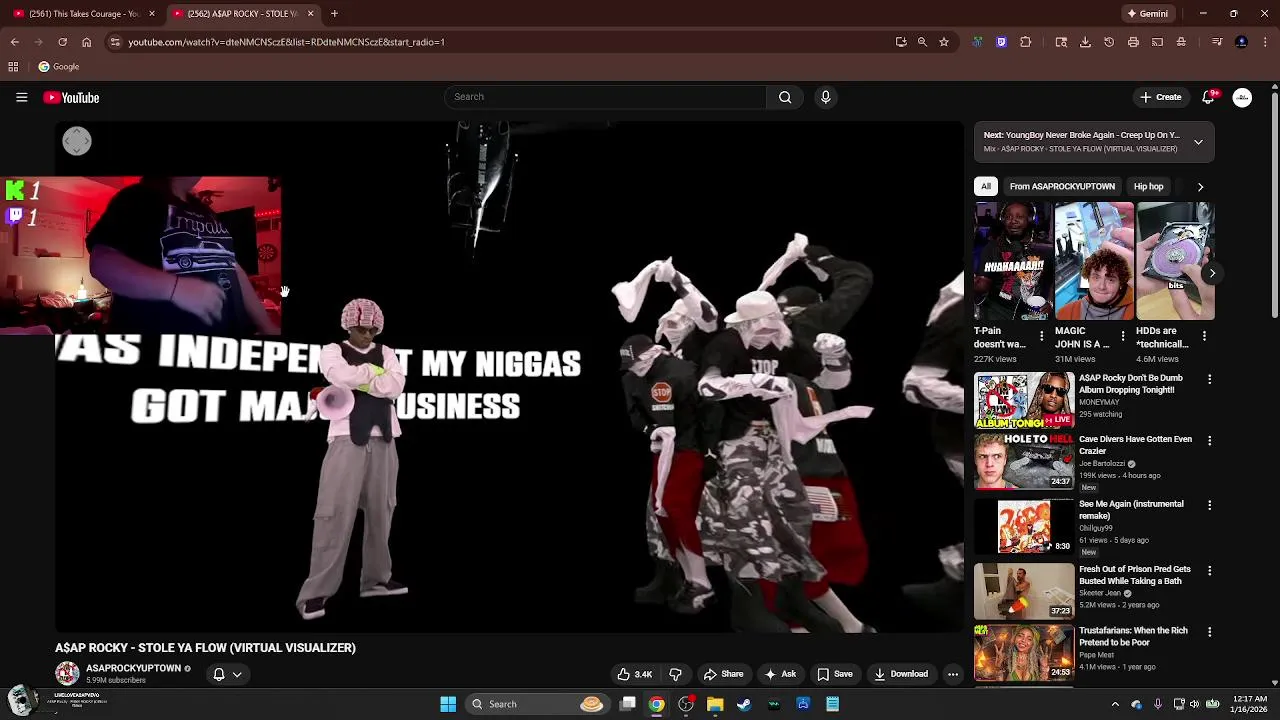This screenshot has width=1280, height=720.
Task: Open the Chrome apps grid in bookmarks bar
Action: [13, 67]
